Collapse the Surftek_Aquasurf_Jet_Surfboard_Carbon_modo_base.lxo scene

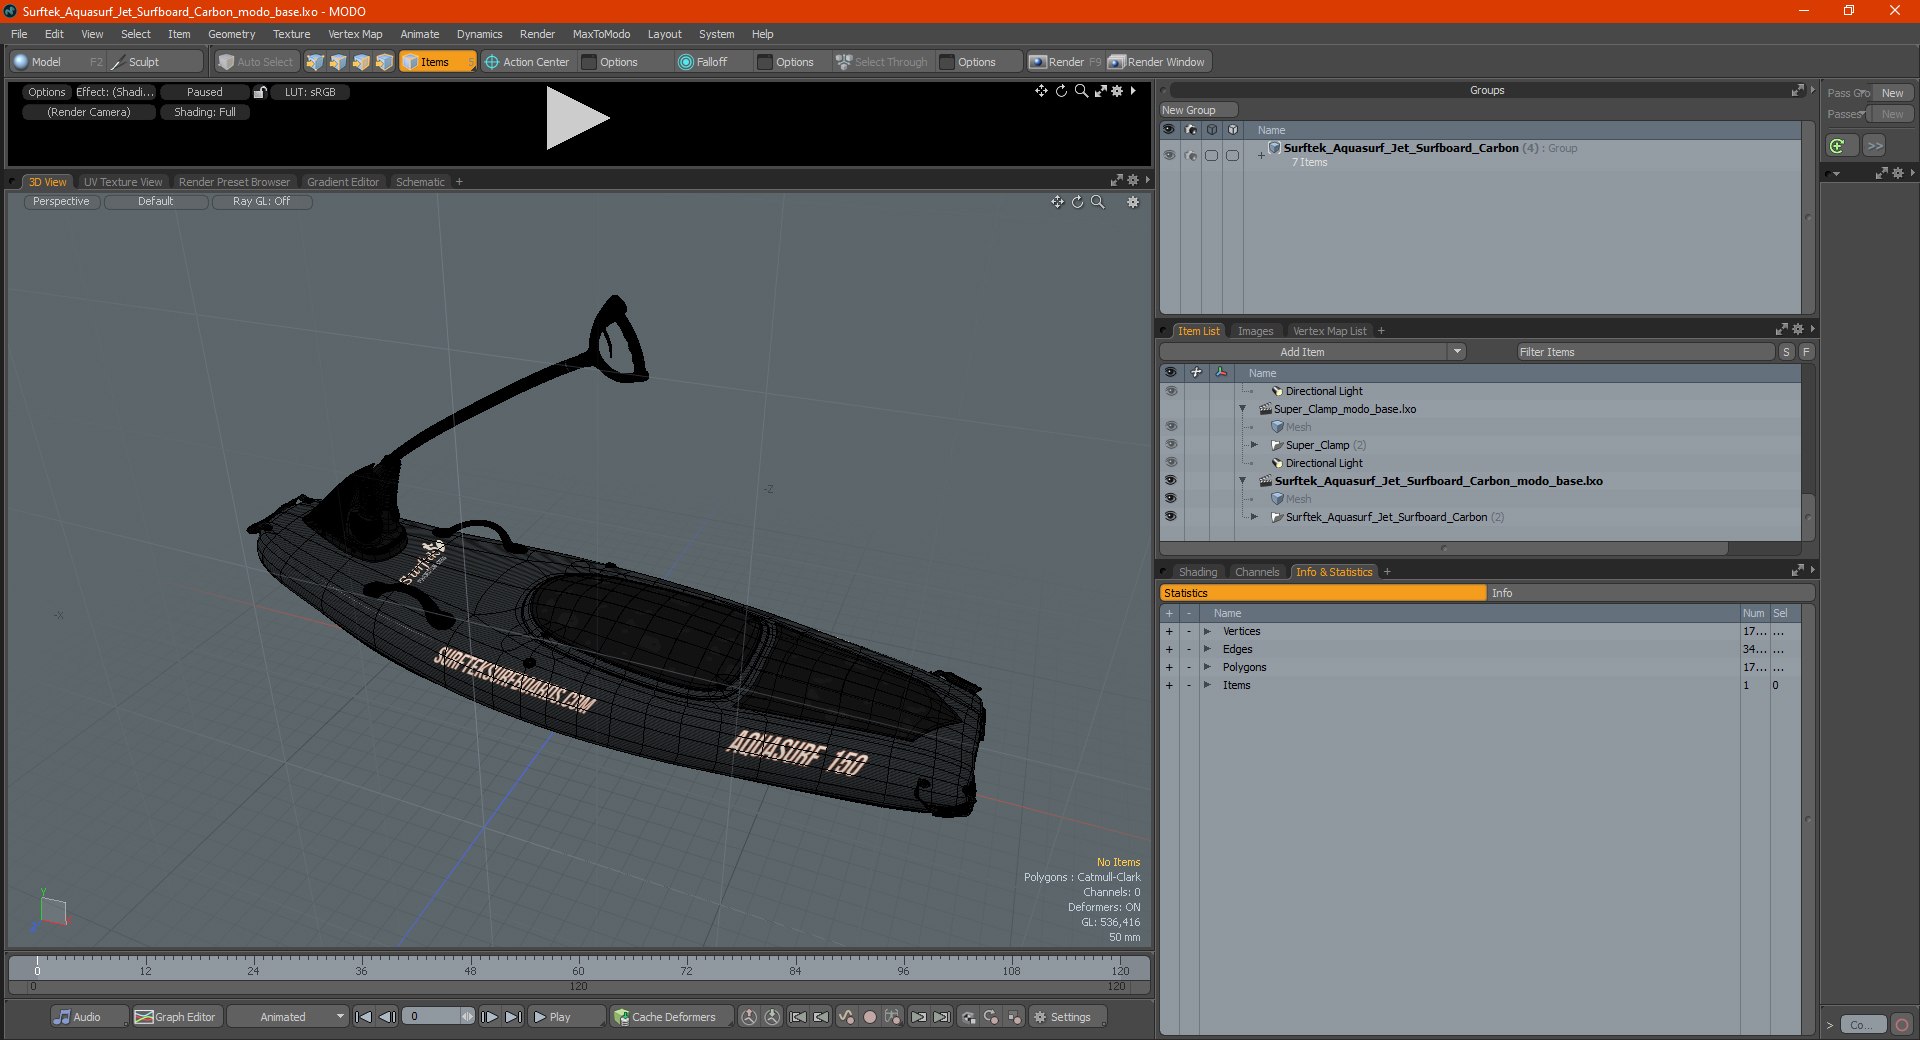1243,481
